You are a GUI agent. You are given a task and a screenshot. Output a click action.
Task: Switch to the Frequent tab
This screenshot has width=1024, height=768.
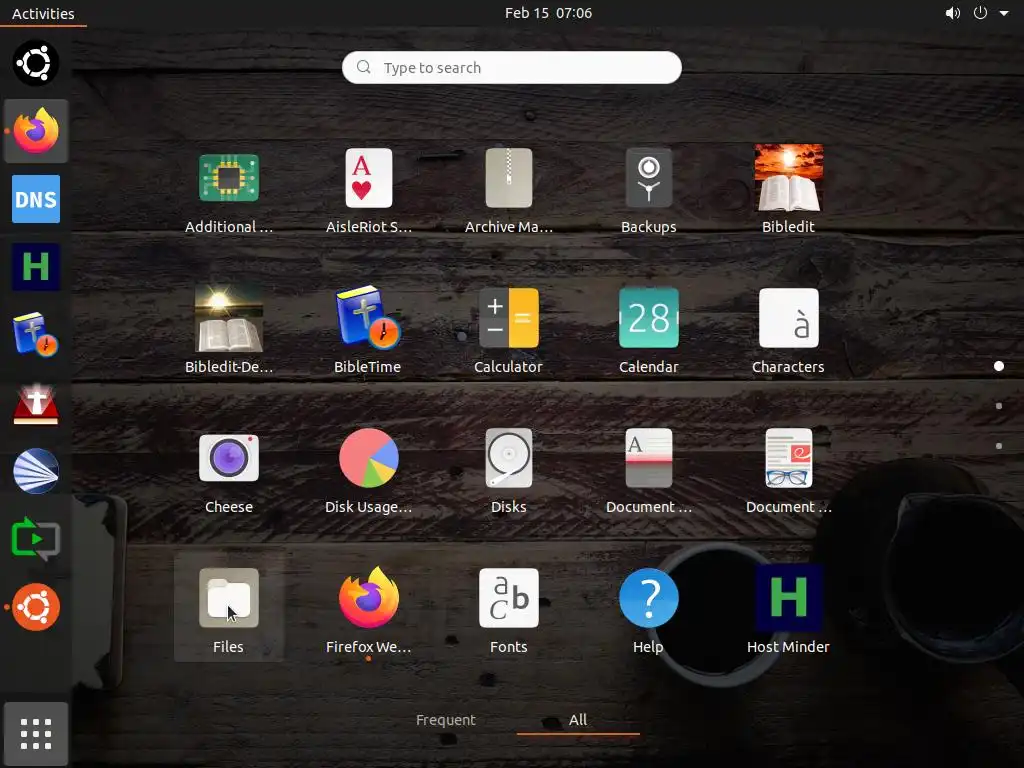(x=446, y=720)
